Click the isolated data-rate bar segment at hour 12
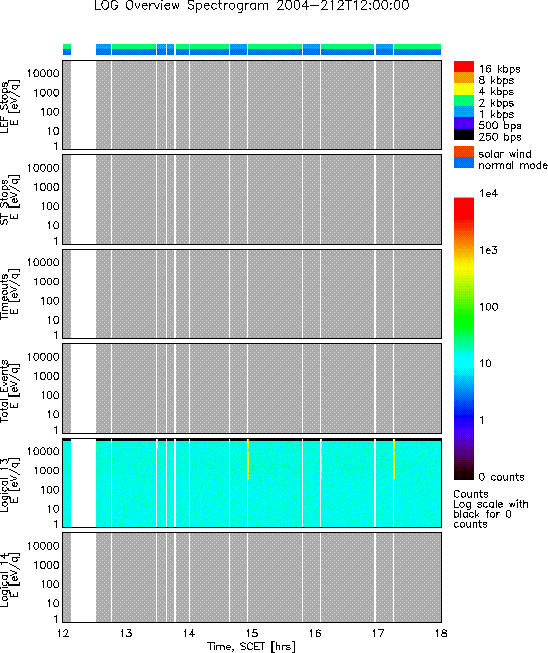The height and width of the screenshot is (653, 548). point(67,49)
